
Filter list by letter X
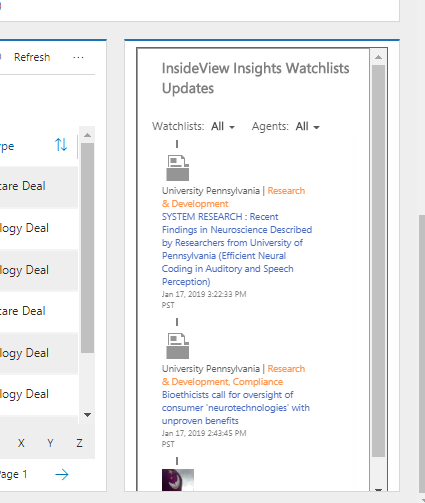pyautogui.click(x=21, y=443)
